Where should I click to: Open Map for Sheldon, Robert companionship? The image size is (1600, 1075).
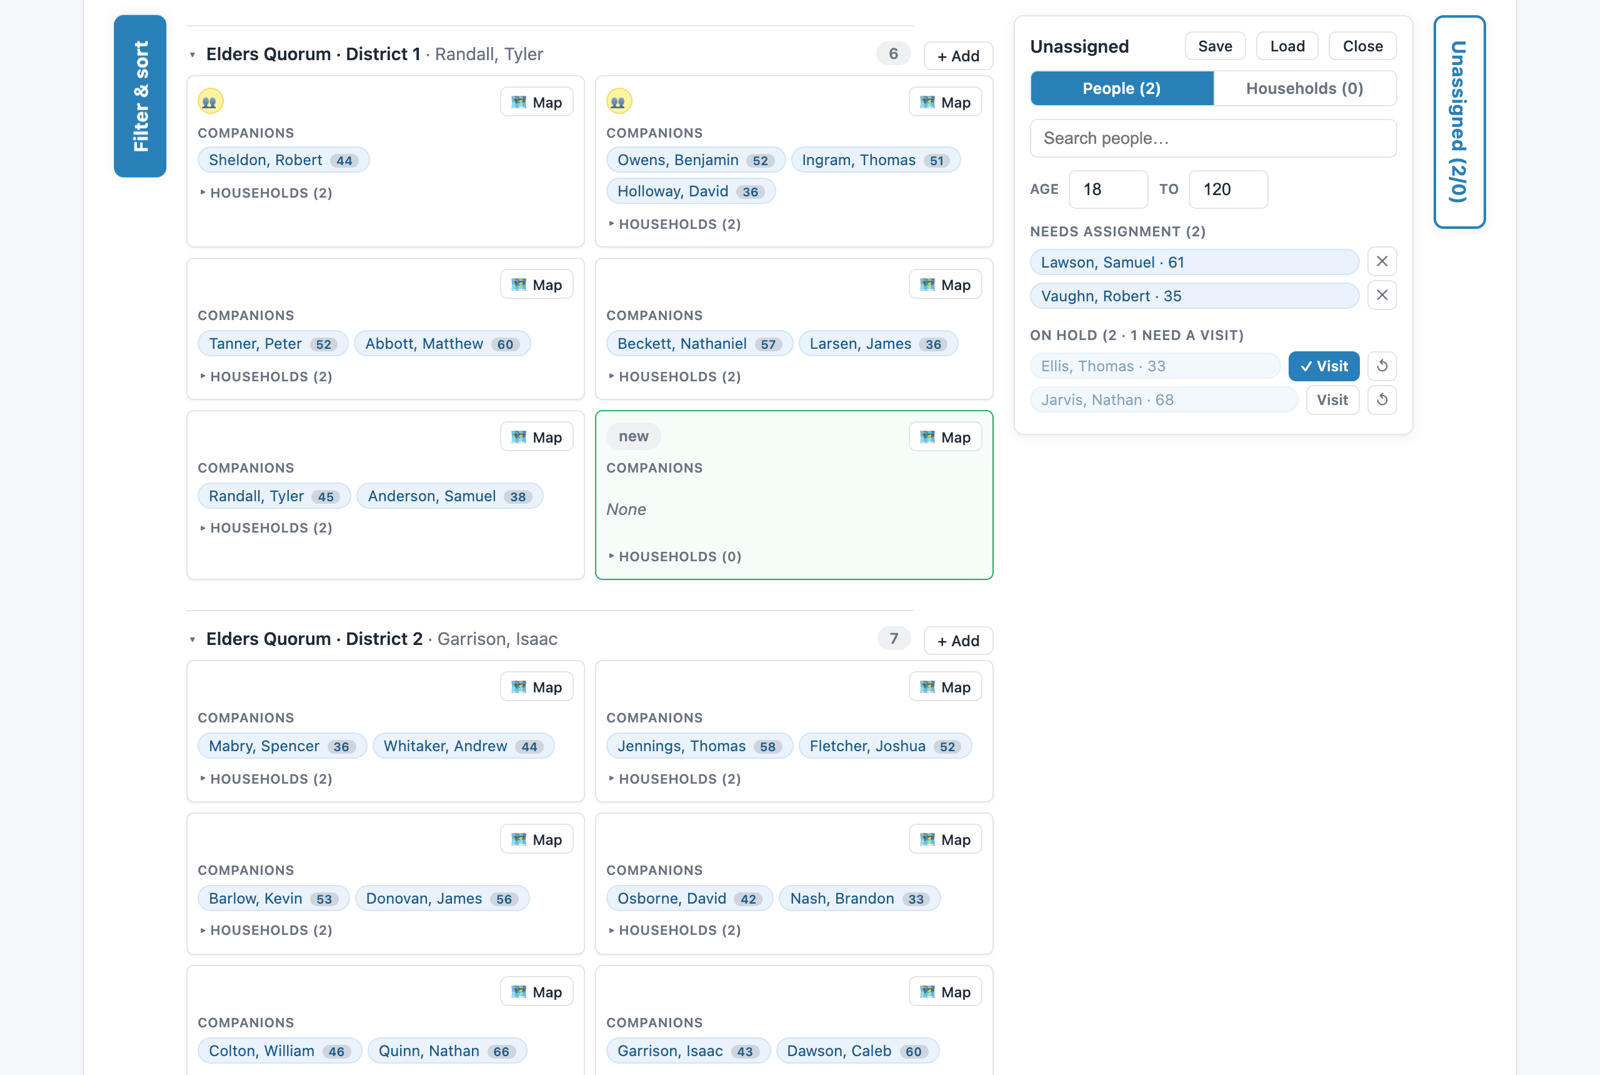click(x=537, y=102)
